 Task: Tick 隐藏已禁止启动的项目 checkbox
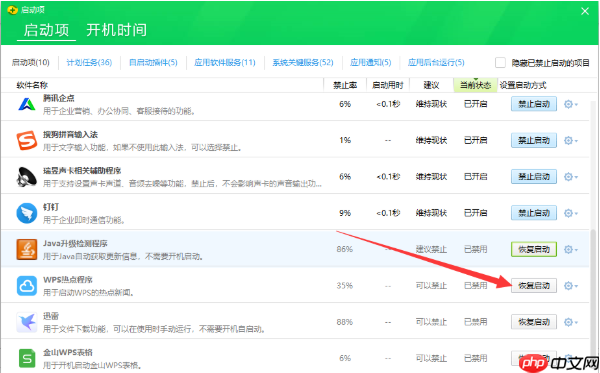pos(500,62)
